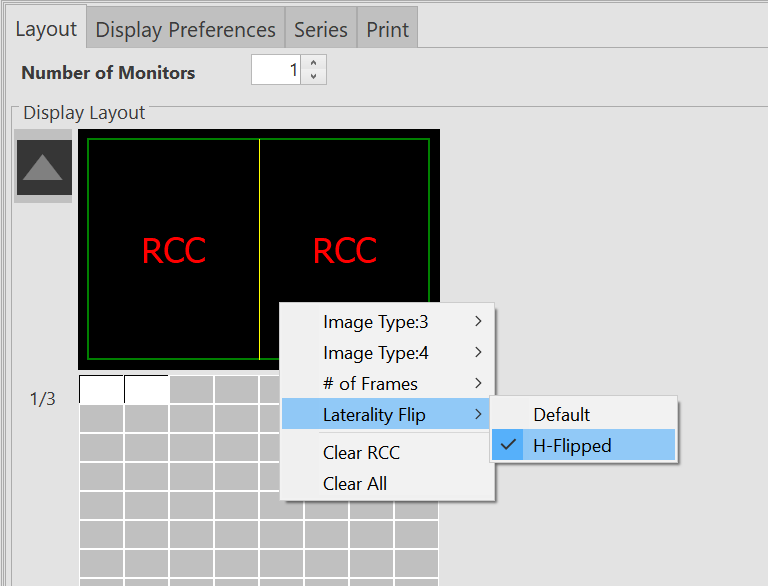
Task: Click the Number of Monitors input field
Action: 276,71
